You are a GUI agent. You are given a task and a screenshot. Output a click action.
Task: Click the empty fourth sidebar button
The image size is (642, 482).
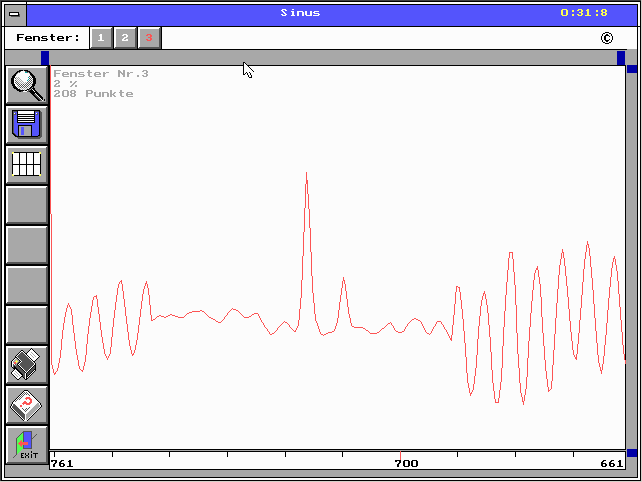click(x=27, y=205)
